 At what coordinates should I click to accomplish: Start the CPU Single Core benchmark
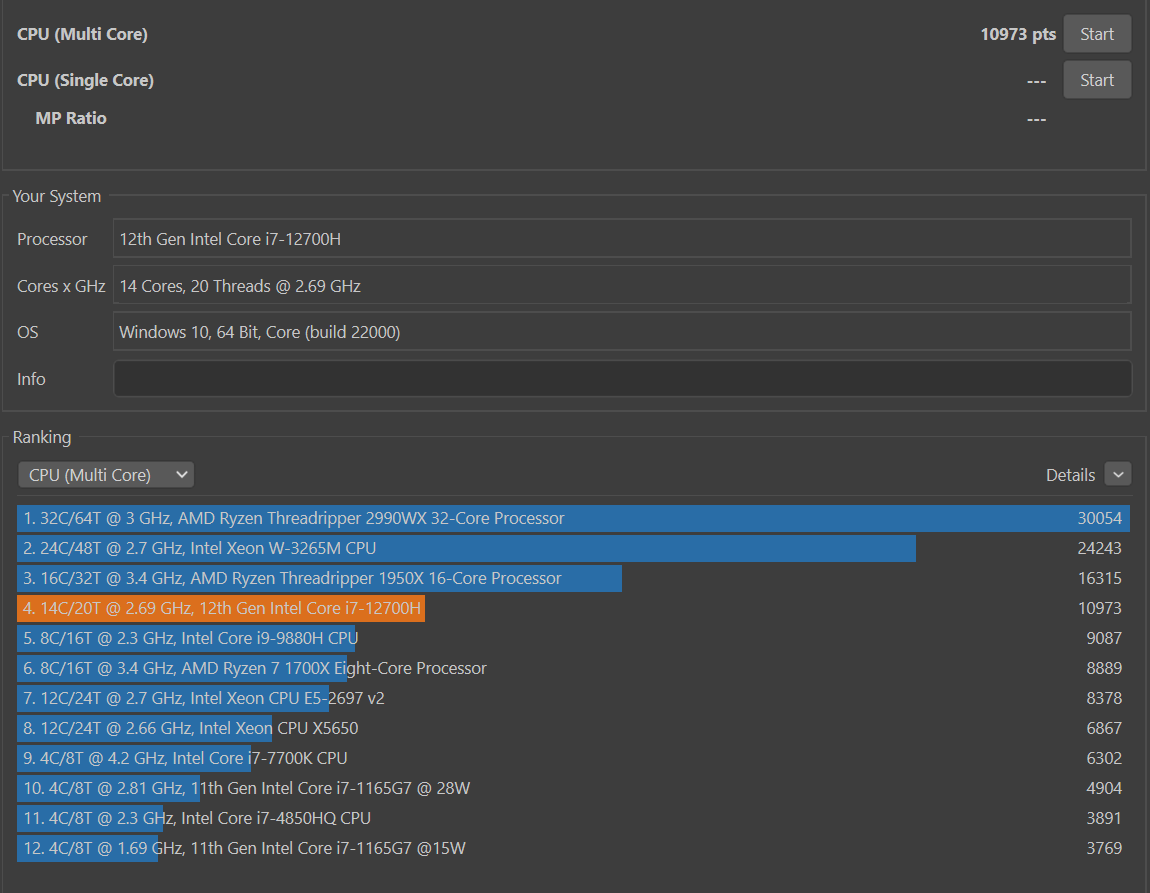[x=1096, y=80]
